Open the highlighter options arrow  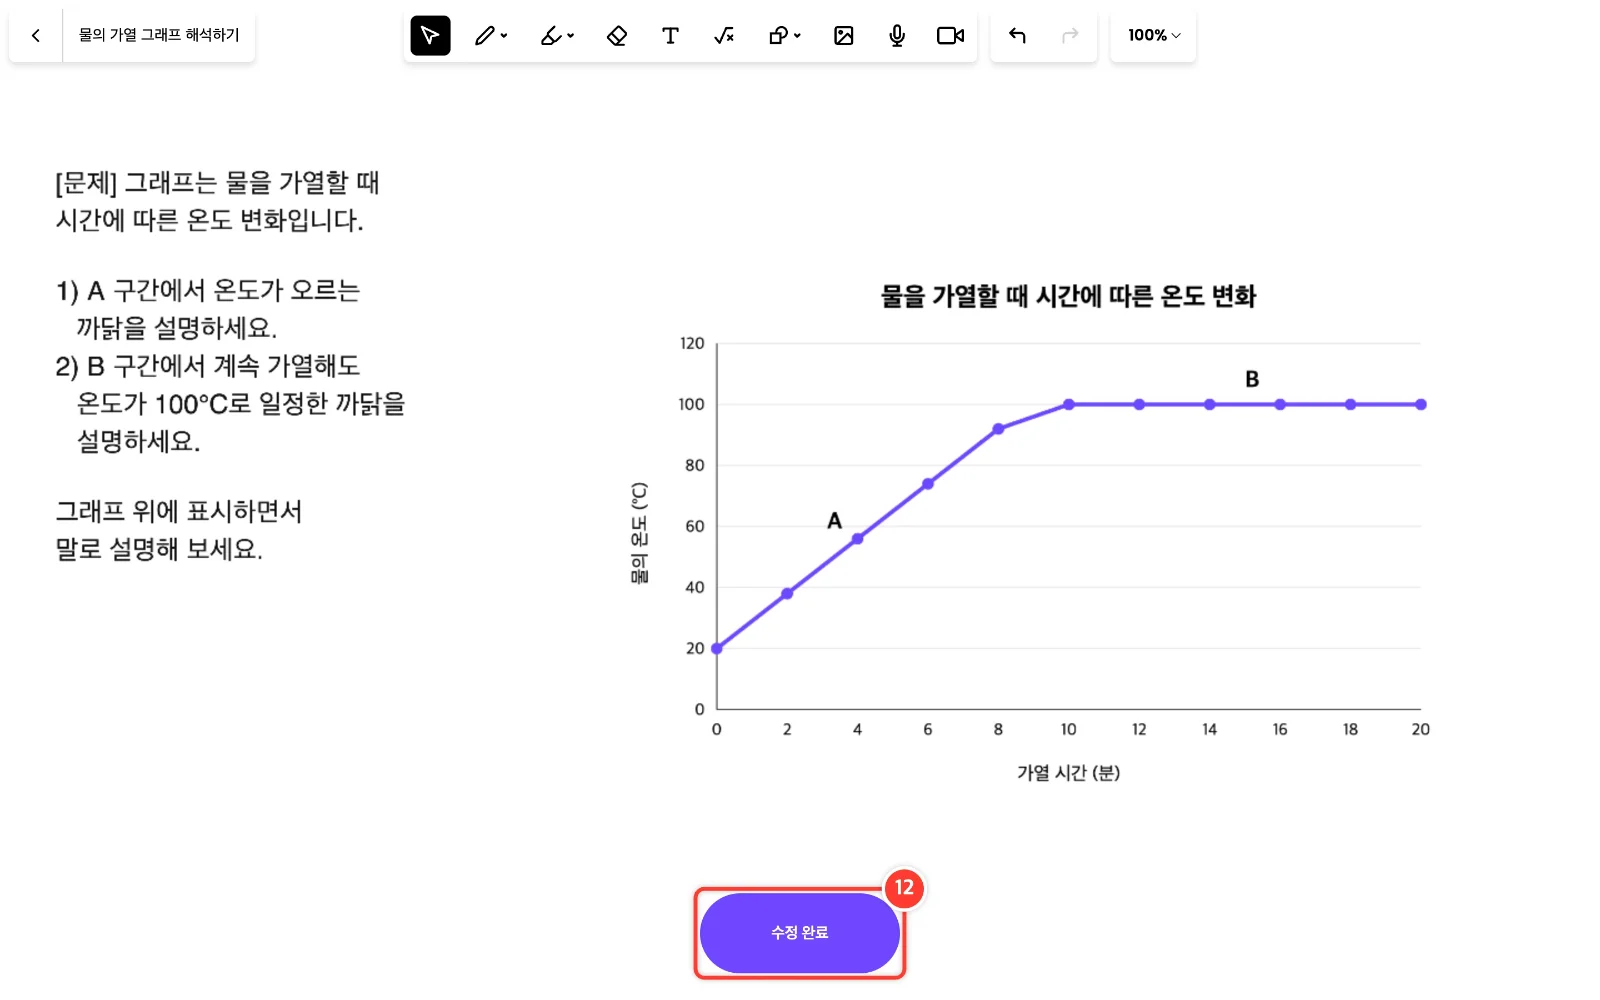pos(571,36)
